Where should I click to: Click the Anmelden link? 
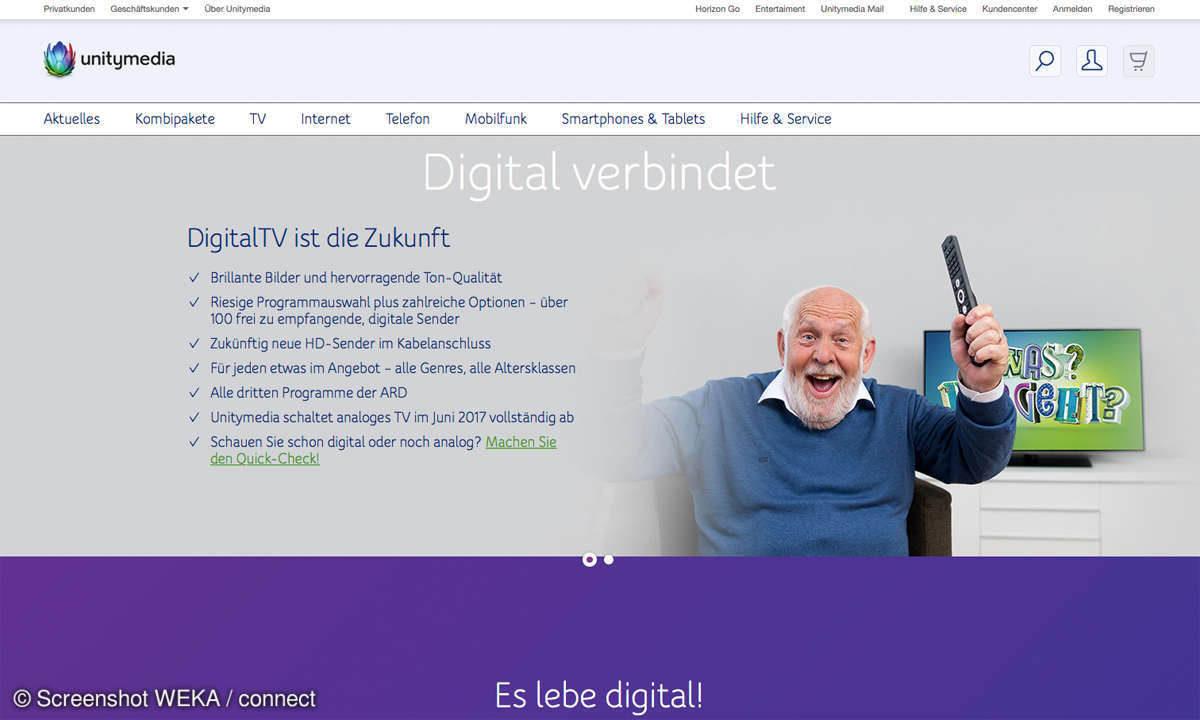(1073, 9)
